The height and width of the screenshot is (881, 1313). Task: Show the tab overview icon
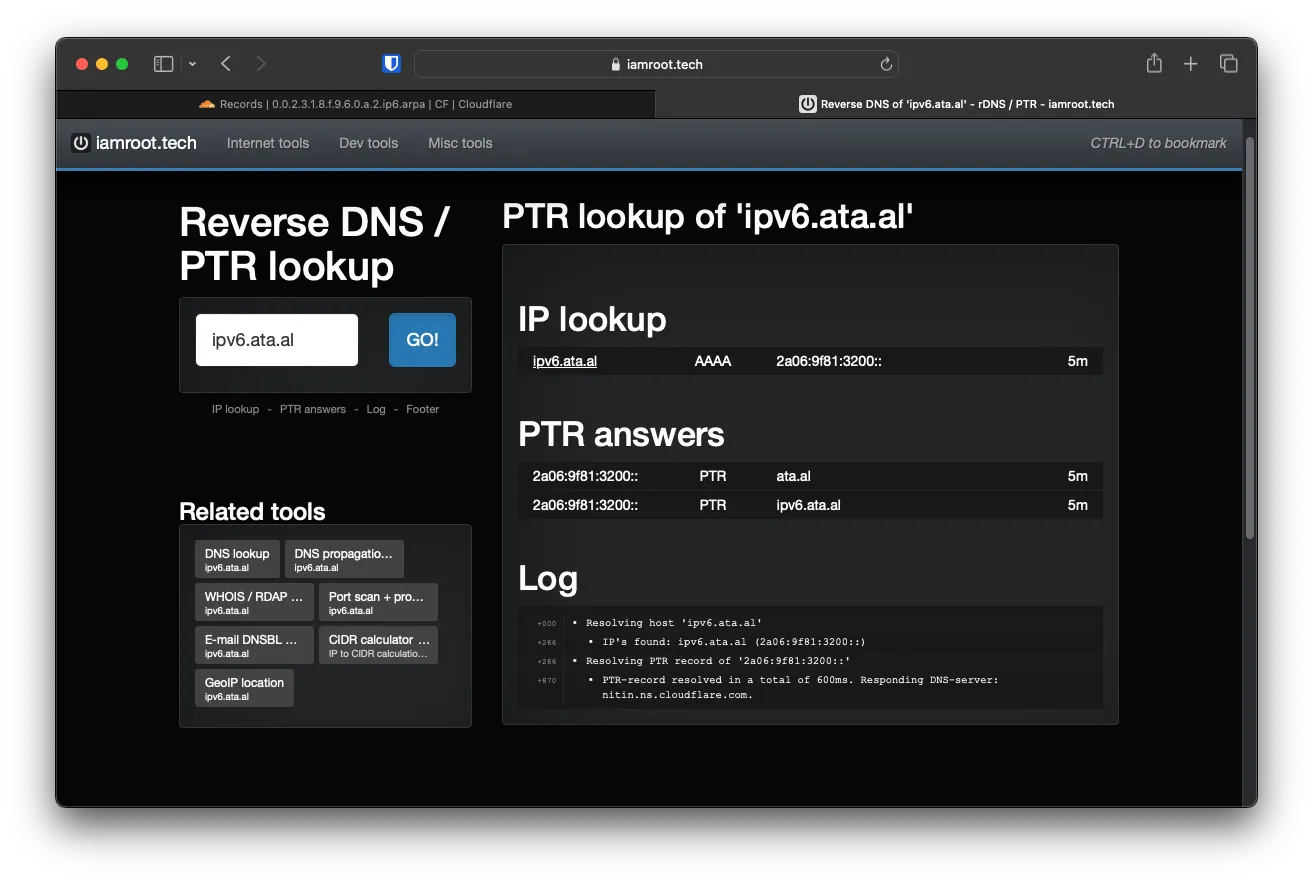1229,64
